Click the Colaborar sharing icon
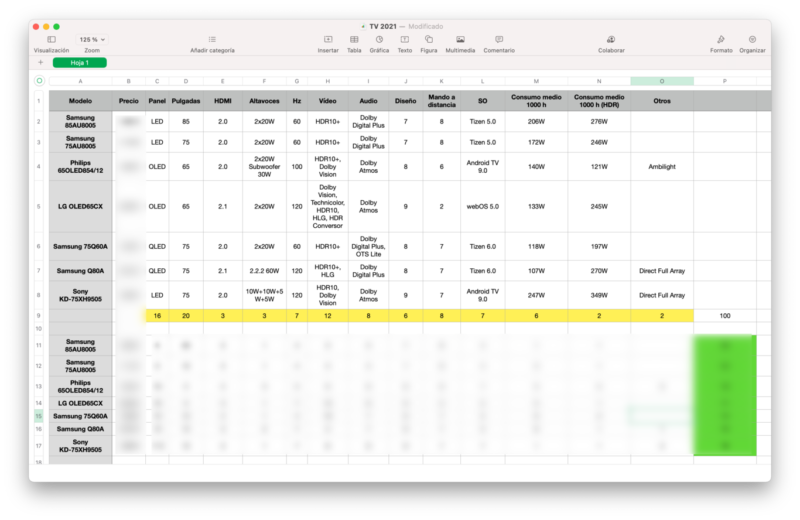 pos(611,40)
